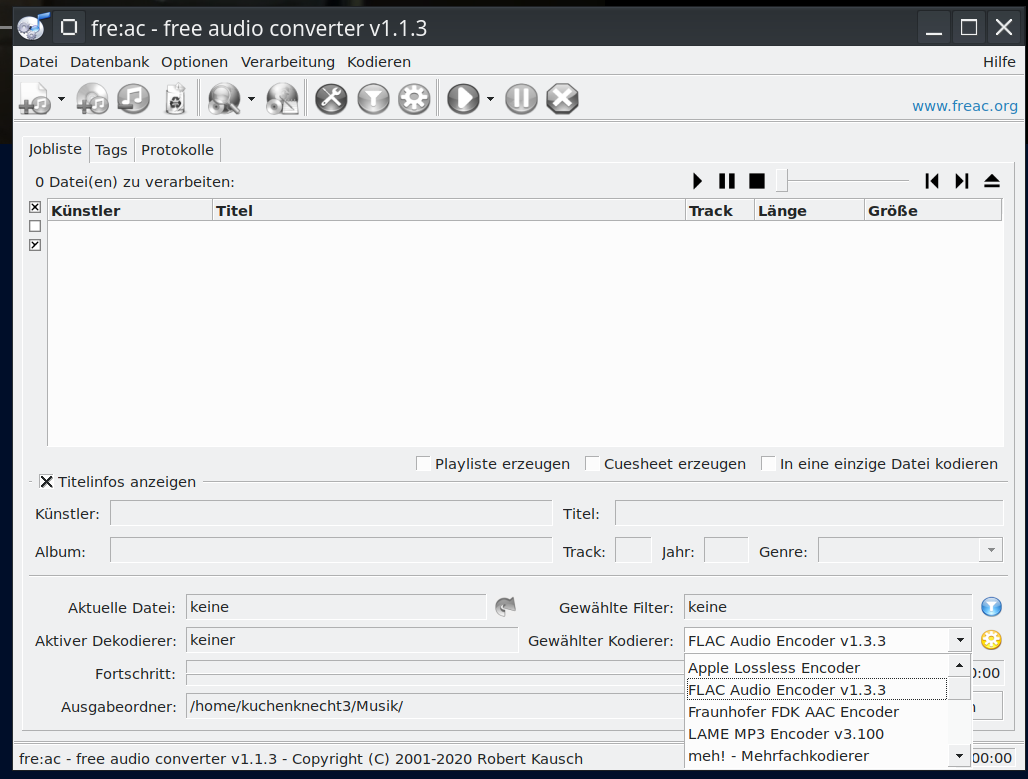The height and width of the screenshot is (779, 1028).
Task: Skip to next track
Action: (x=962, y=181)
